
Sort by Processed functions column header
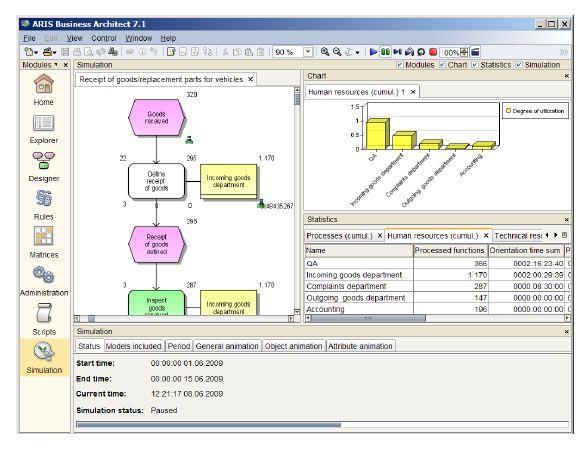coord(450,250)
